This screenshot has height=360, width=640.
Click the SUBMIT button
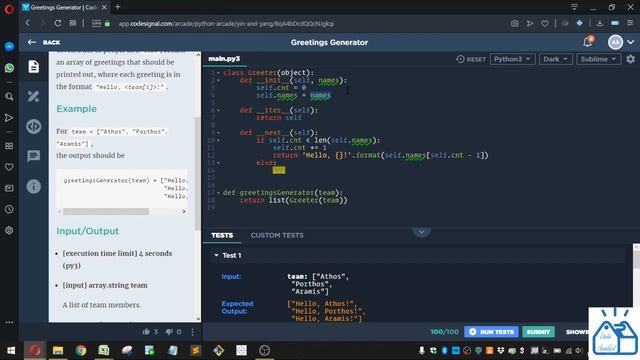click(x=538, y=332)
